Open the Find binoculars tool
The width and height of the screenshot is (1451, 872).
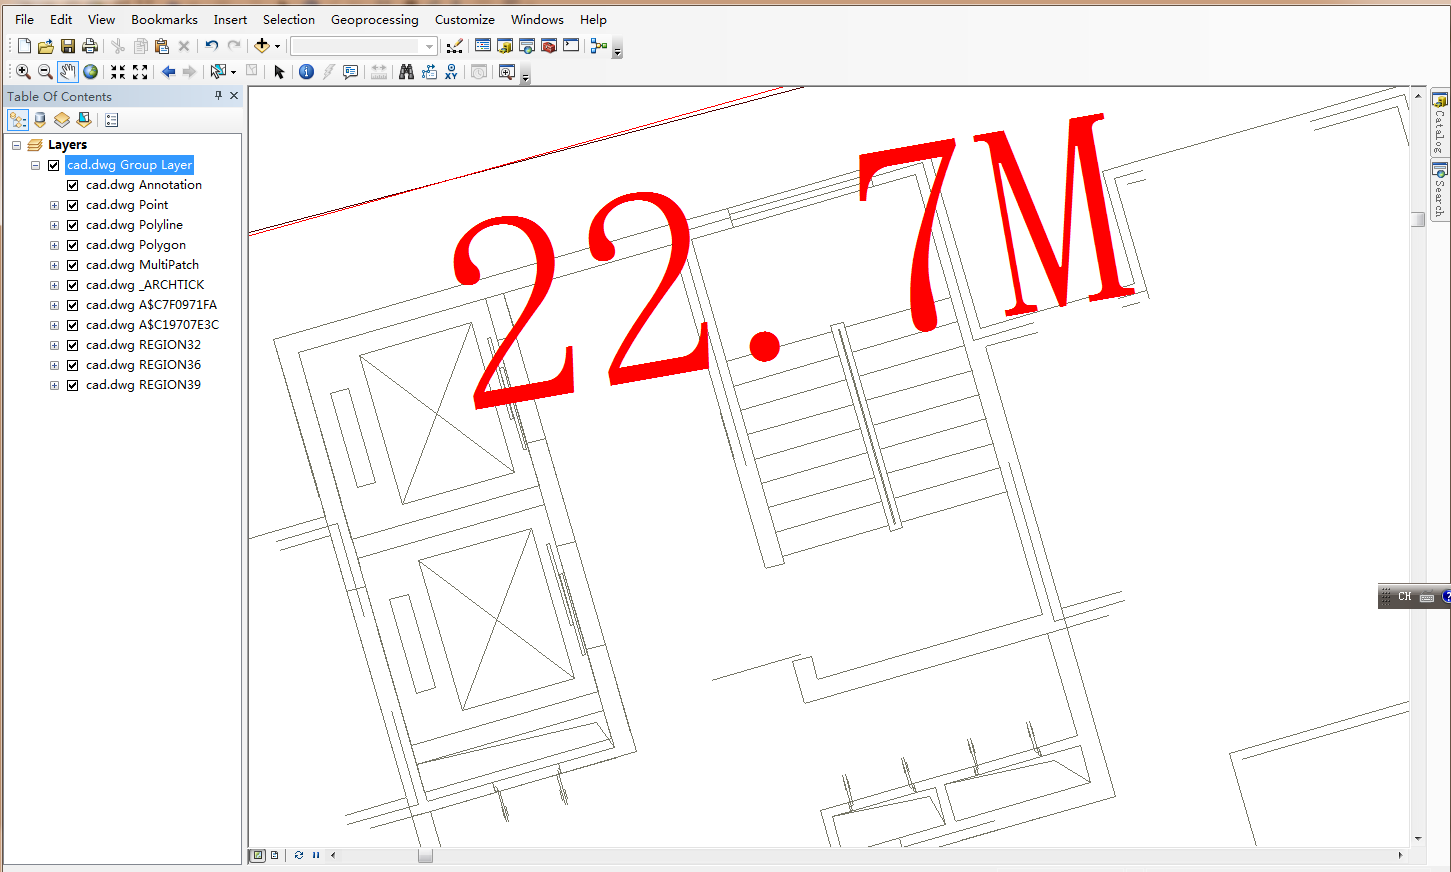[x=406, y=72]
